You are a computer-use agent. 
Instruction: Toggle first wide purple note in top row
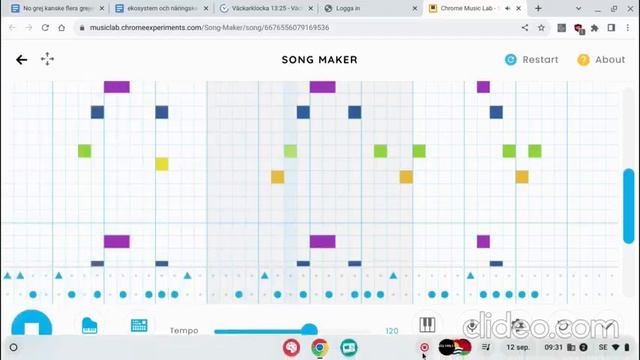[117, 87]
